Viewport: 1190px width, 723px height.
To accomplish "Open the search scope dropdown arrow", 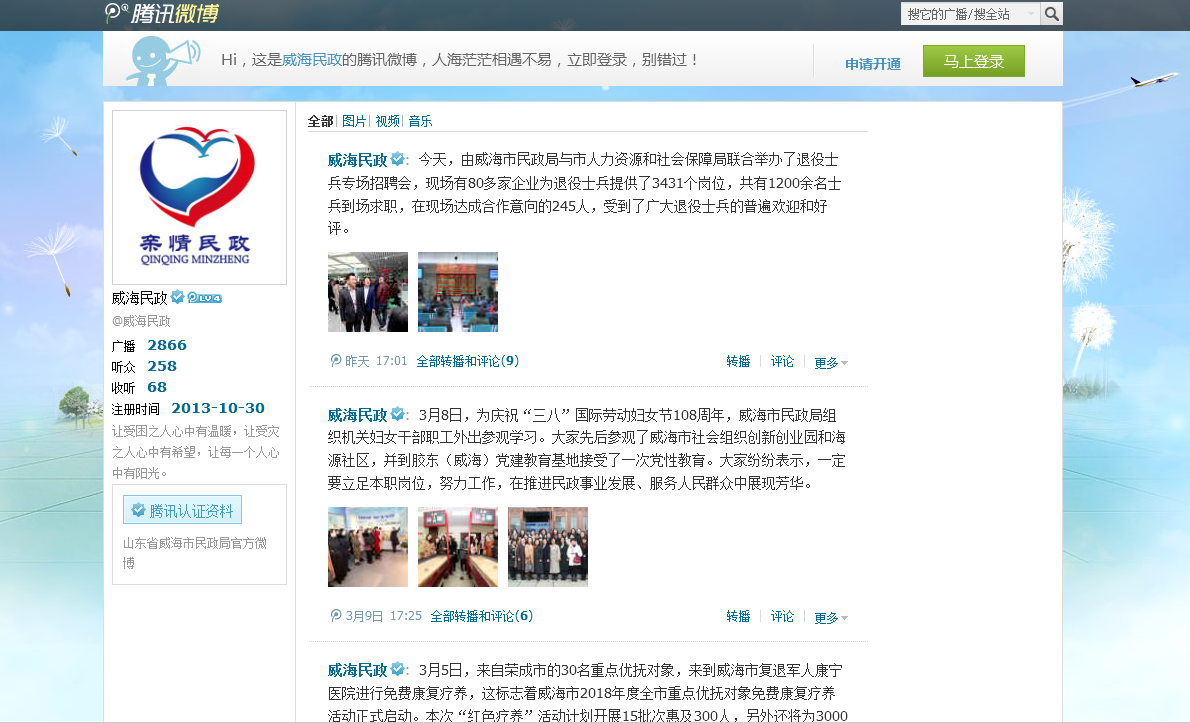I will [x=1031, y=14].
